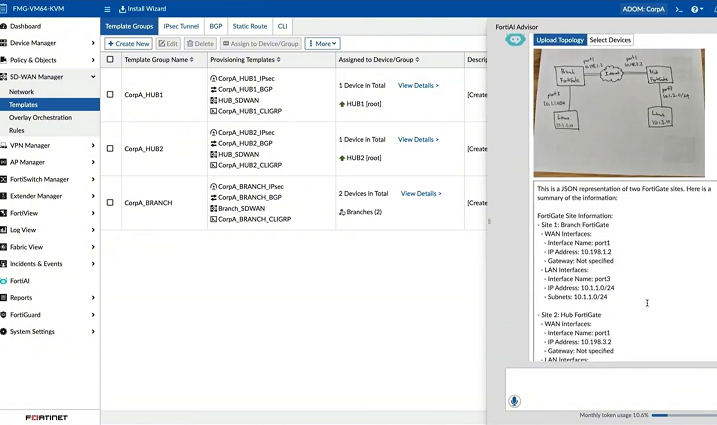Click the Incidents & Events sidebar icon

[x=4, y=264]
